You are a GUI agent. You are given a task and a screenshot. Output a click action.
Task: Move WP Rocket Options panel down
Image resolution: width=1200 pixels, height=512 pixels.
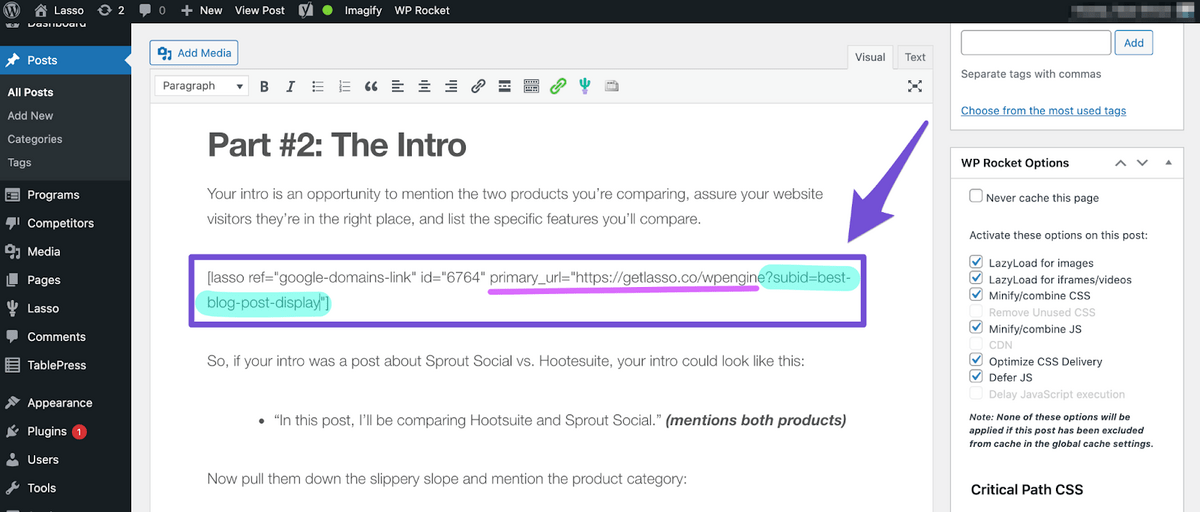click(1142, 163)
